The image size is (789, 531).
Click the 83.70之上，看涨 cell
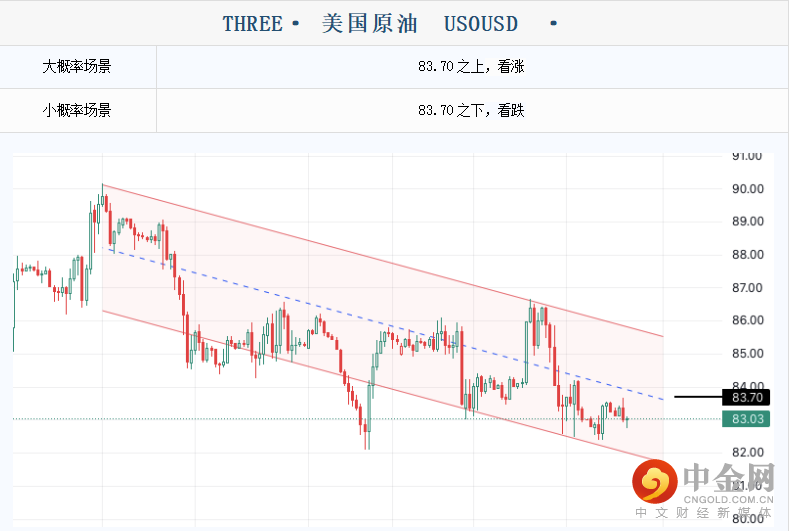(471, 68)
